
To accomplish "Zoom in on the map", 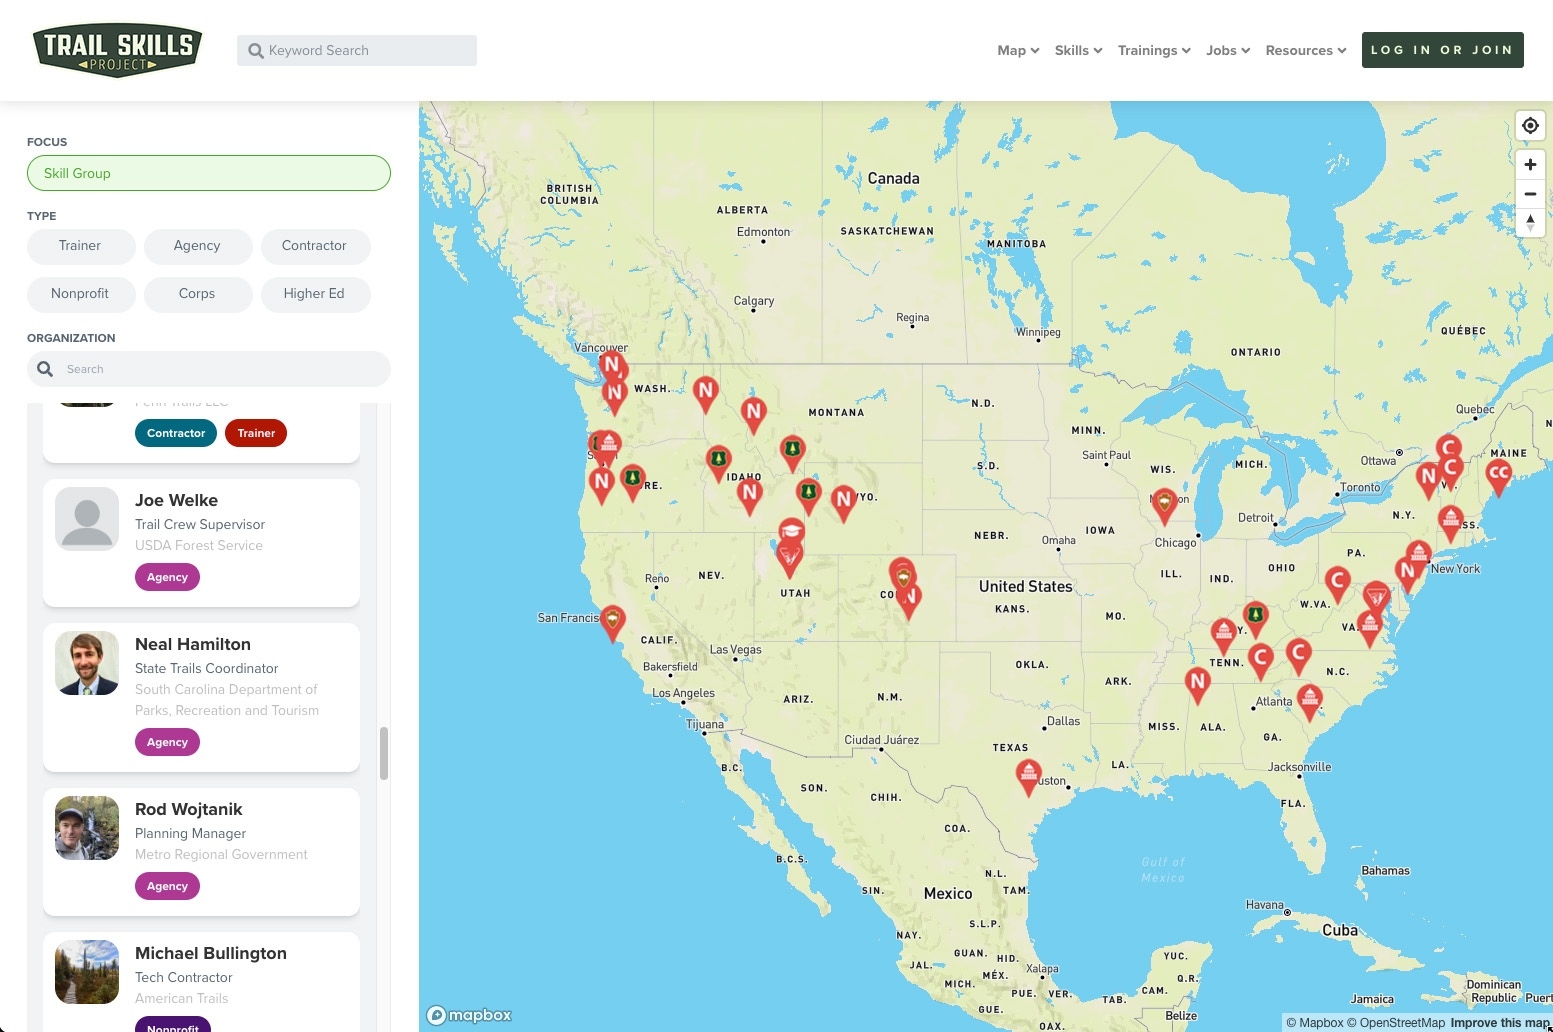I will coord(1530,165).
